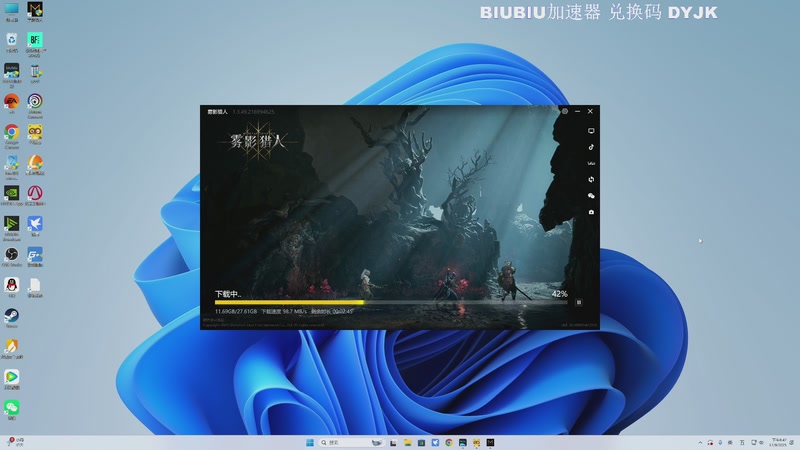
Task: Open the yellow raccoon app shortcut
Action: 35,134
